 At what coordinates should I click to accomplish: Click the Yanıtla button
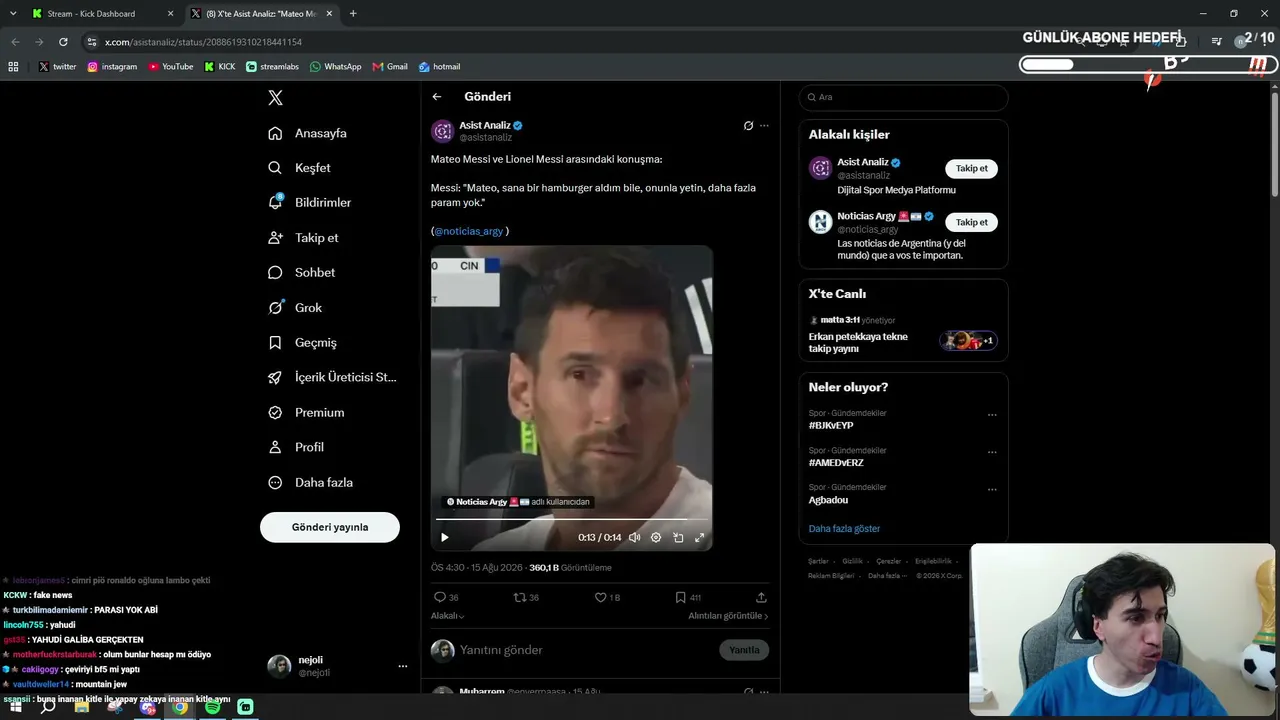click(x=744, y=650)
